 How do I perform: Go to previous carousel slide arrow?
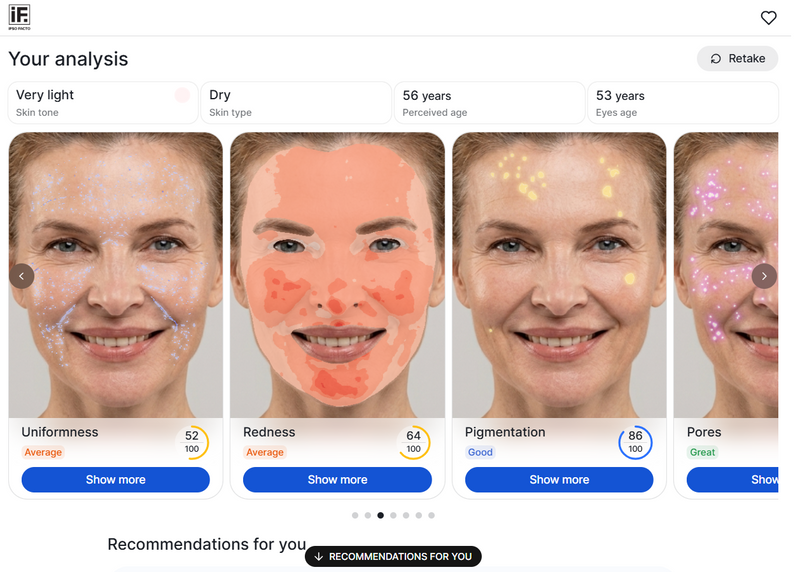click(22, 276)
